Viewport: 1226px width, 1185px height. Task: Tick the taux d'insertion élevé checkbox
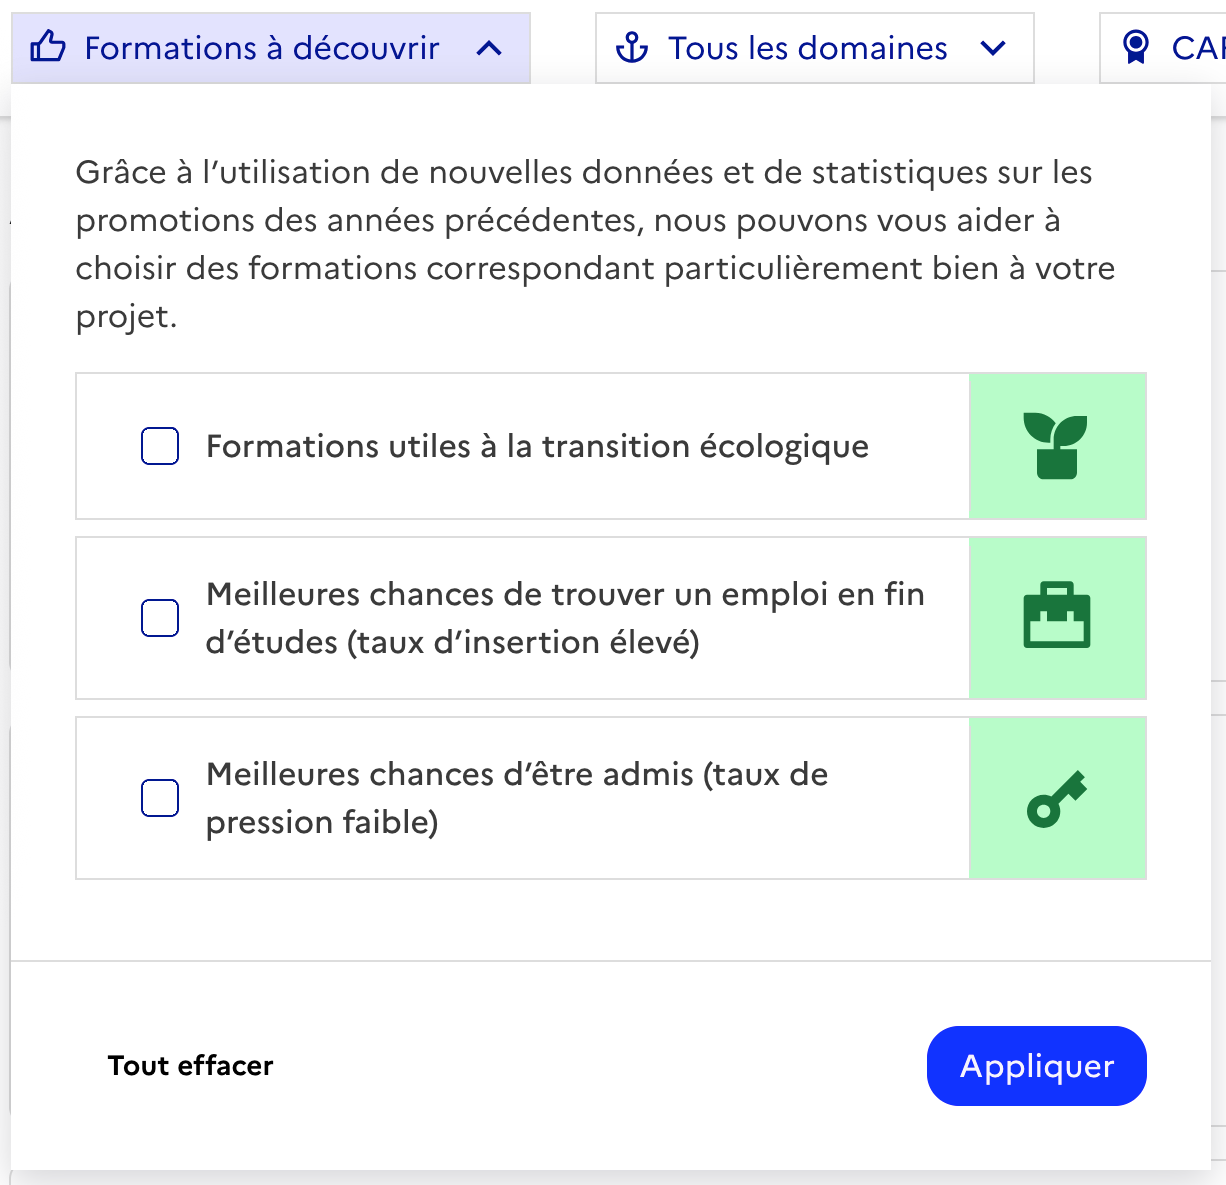pyautogui.click(x=160, y=618)
